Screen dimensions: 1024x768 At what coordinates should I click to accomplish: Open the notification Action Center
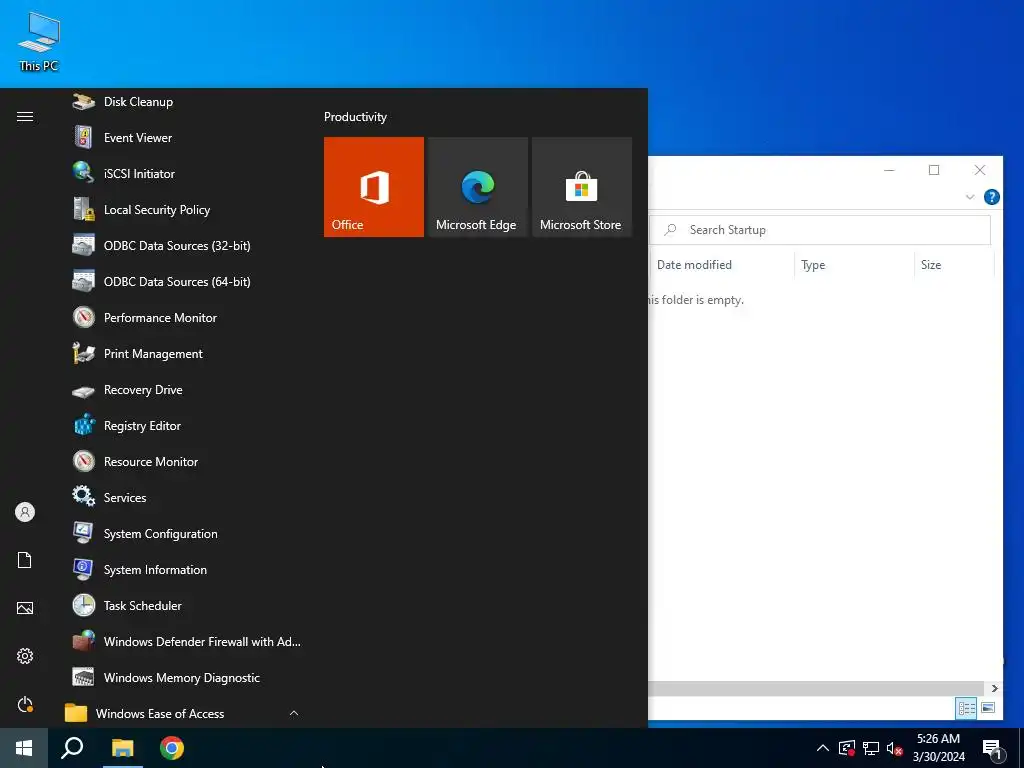tap(992, 748)
